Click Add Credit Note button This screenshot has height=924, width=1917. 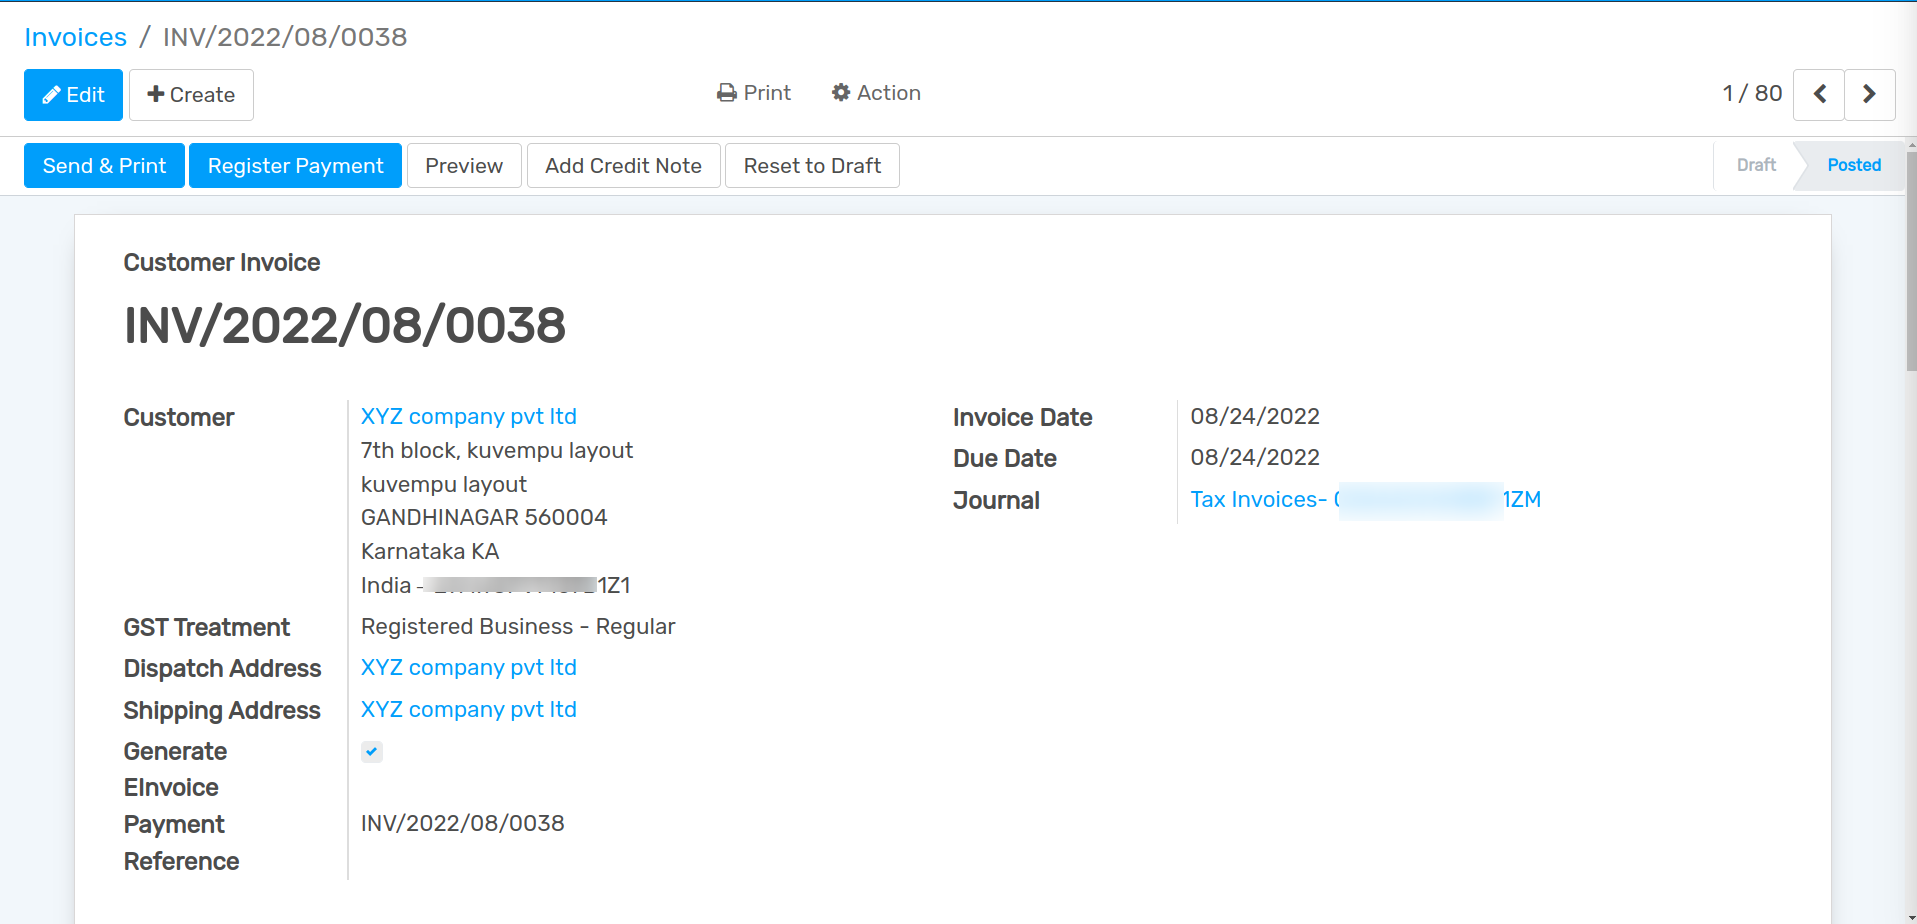623,166
